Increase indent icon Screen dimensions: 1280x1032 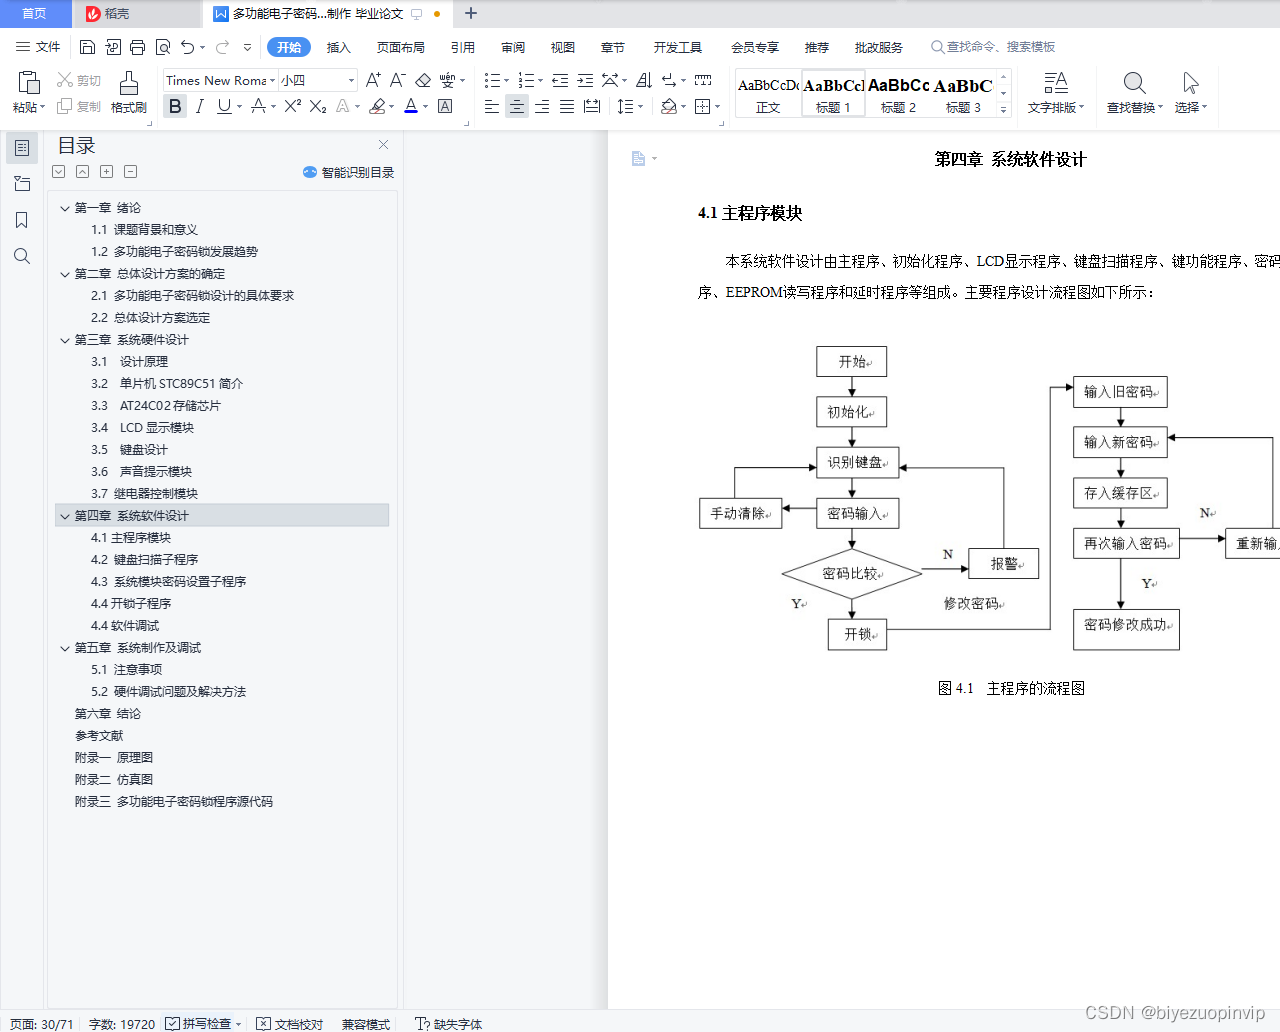[x=585, y=80]
